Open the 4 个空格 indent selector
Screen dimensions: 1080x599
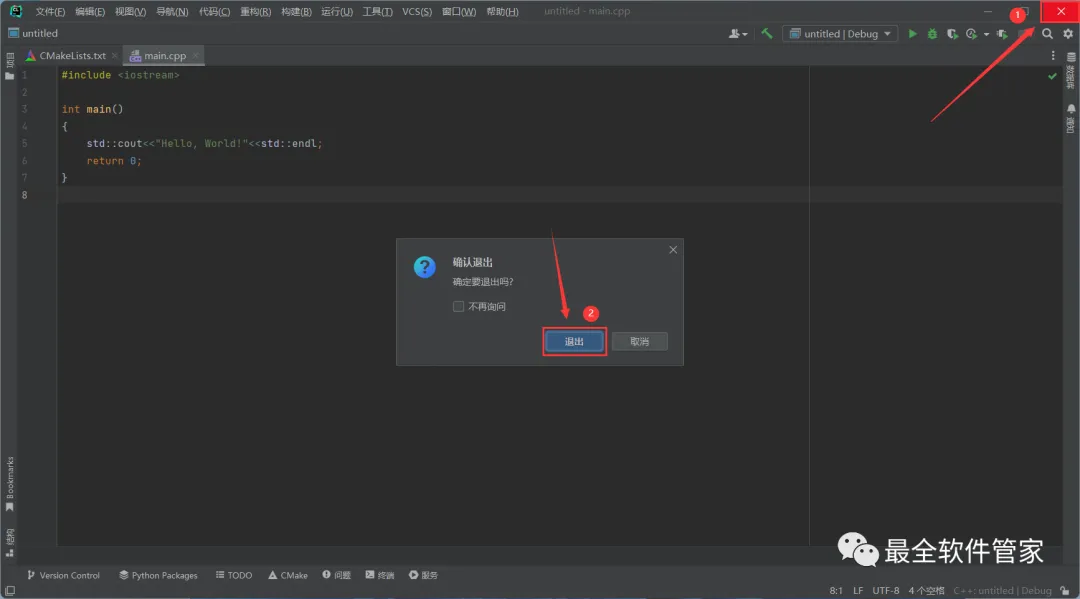tap(926, 591)
